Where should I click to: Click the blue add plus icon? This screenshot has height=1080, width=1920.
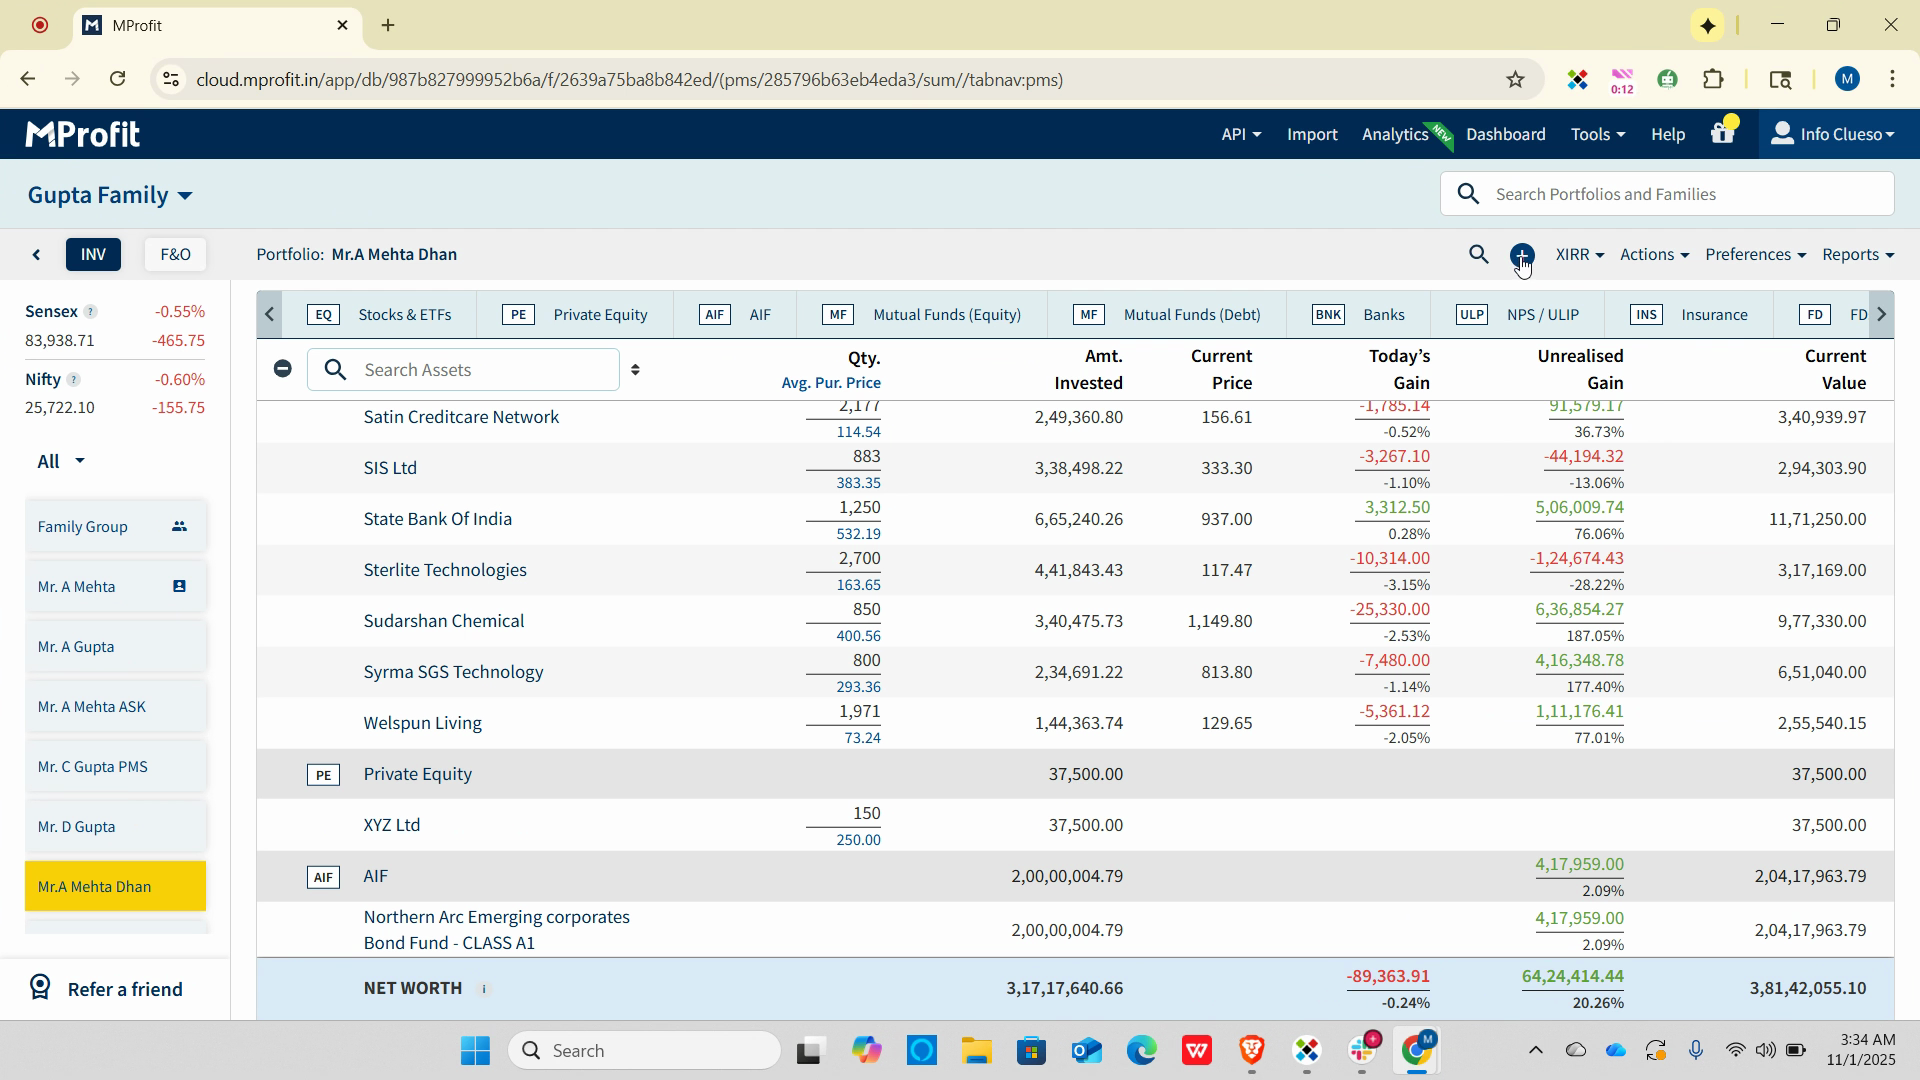[x=1521, y=255]
